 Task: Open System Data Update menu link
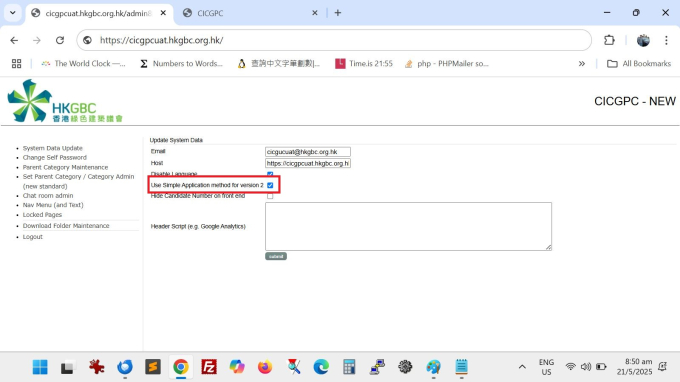tap(52, 148)
